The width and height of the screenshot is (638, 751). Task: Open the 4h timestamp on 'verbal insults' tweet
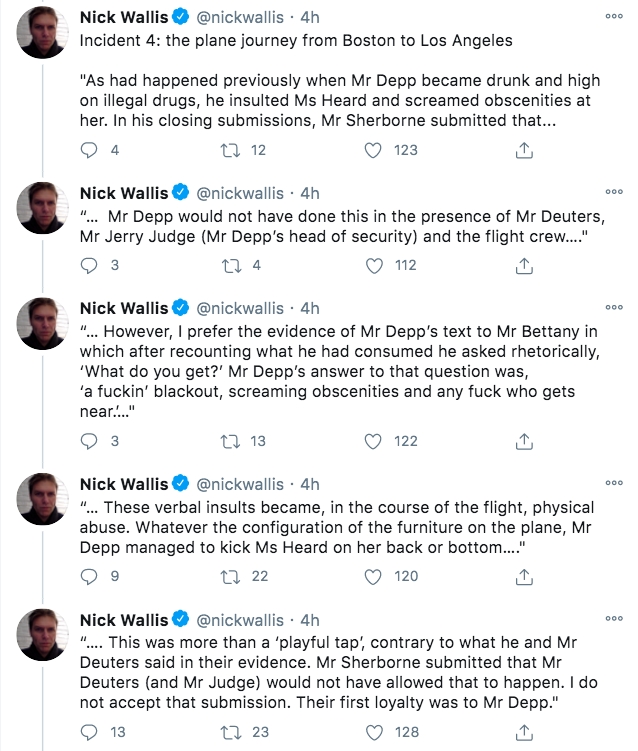(x=310, y=484)
